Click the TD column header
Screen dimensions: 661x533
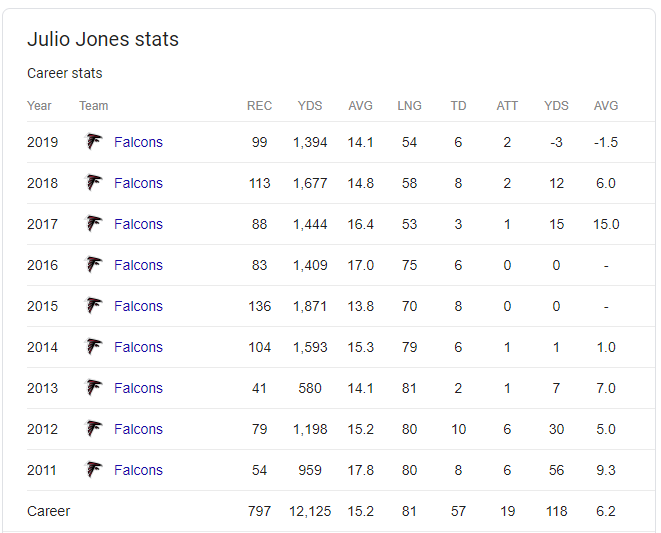(x=458, y=105)
